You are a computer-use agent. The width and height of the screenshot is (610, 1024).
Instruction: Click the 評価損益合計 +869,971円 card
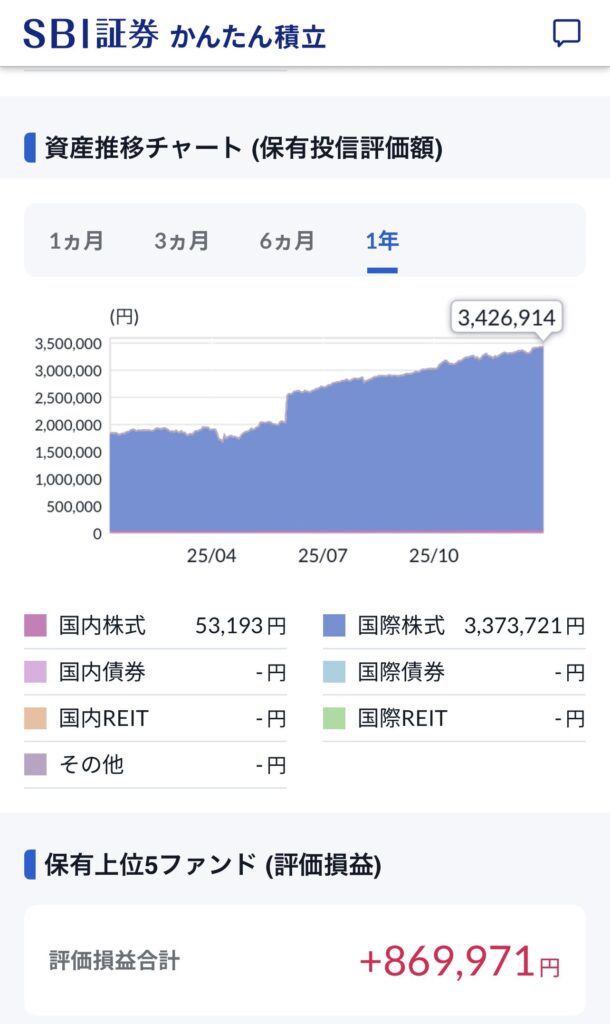point(304,961)
